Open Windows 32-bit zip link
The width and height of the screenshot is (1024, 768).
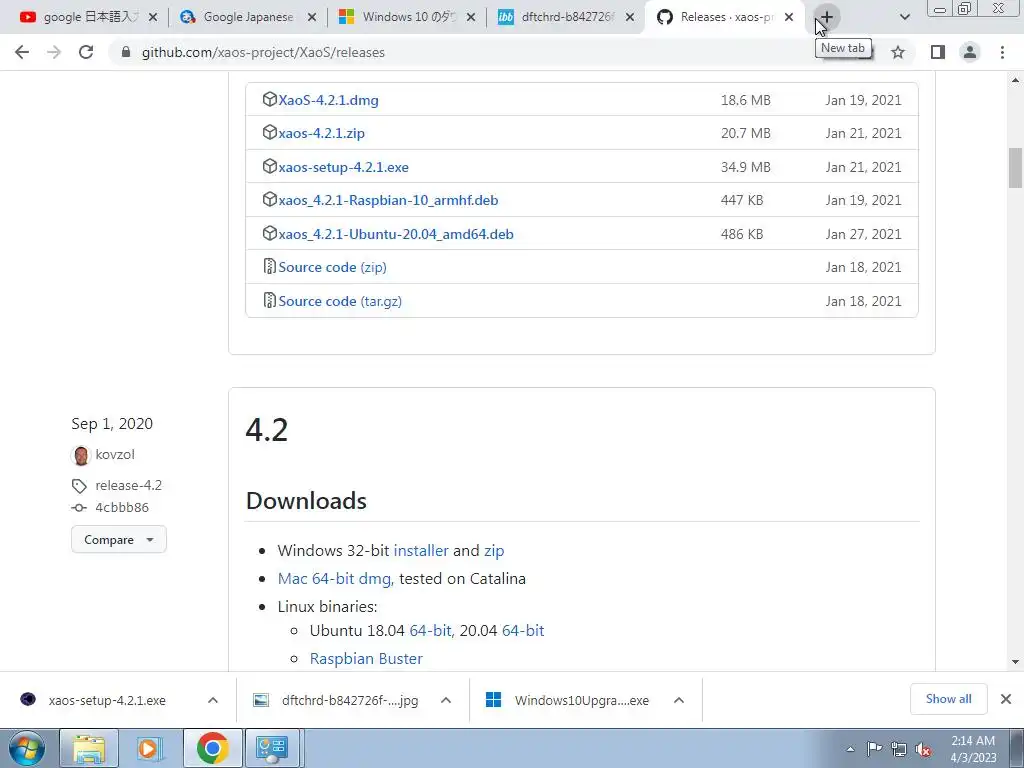[x=494, y=551]
